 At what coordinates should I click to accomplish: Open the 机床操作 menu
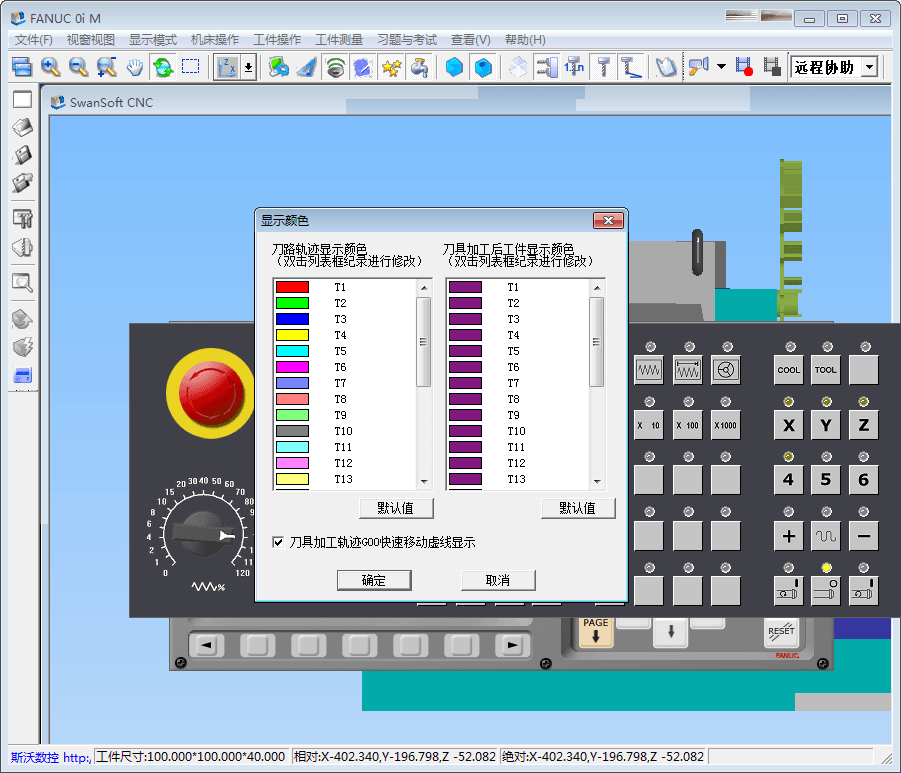[x=215, y=40]
